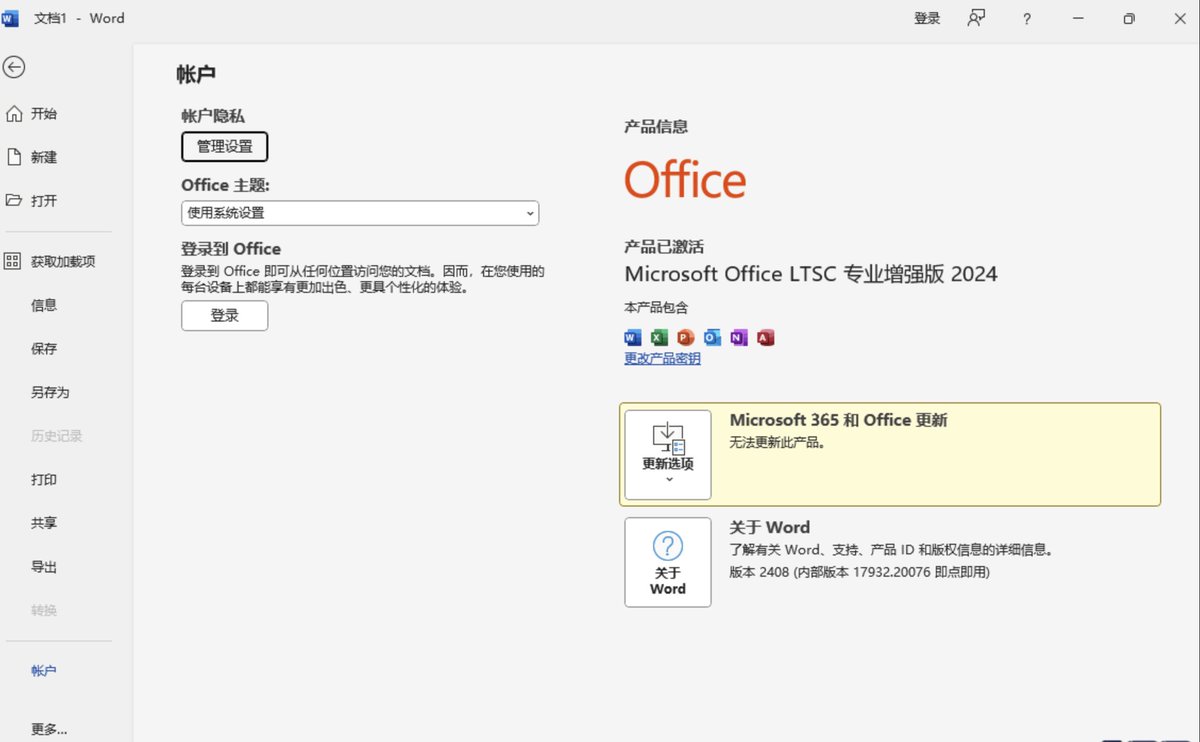1200x742 pixels.
Task: Click the 登录 button under 登录到 Office
Action: click(x=225, y=316)
